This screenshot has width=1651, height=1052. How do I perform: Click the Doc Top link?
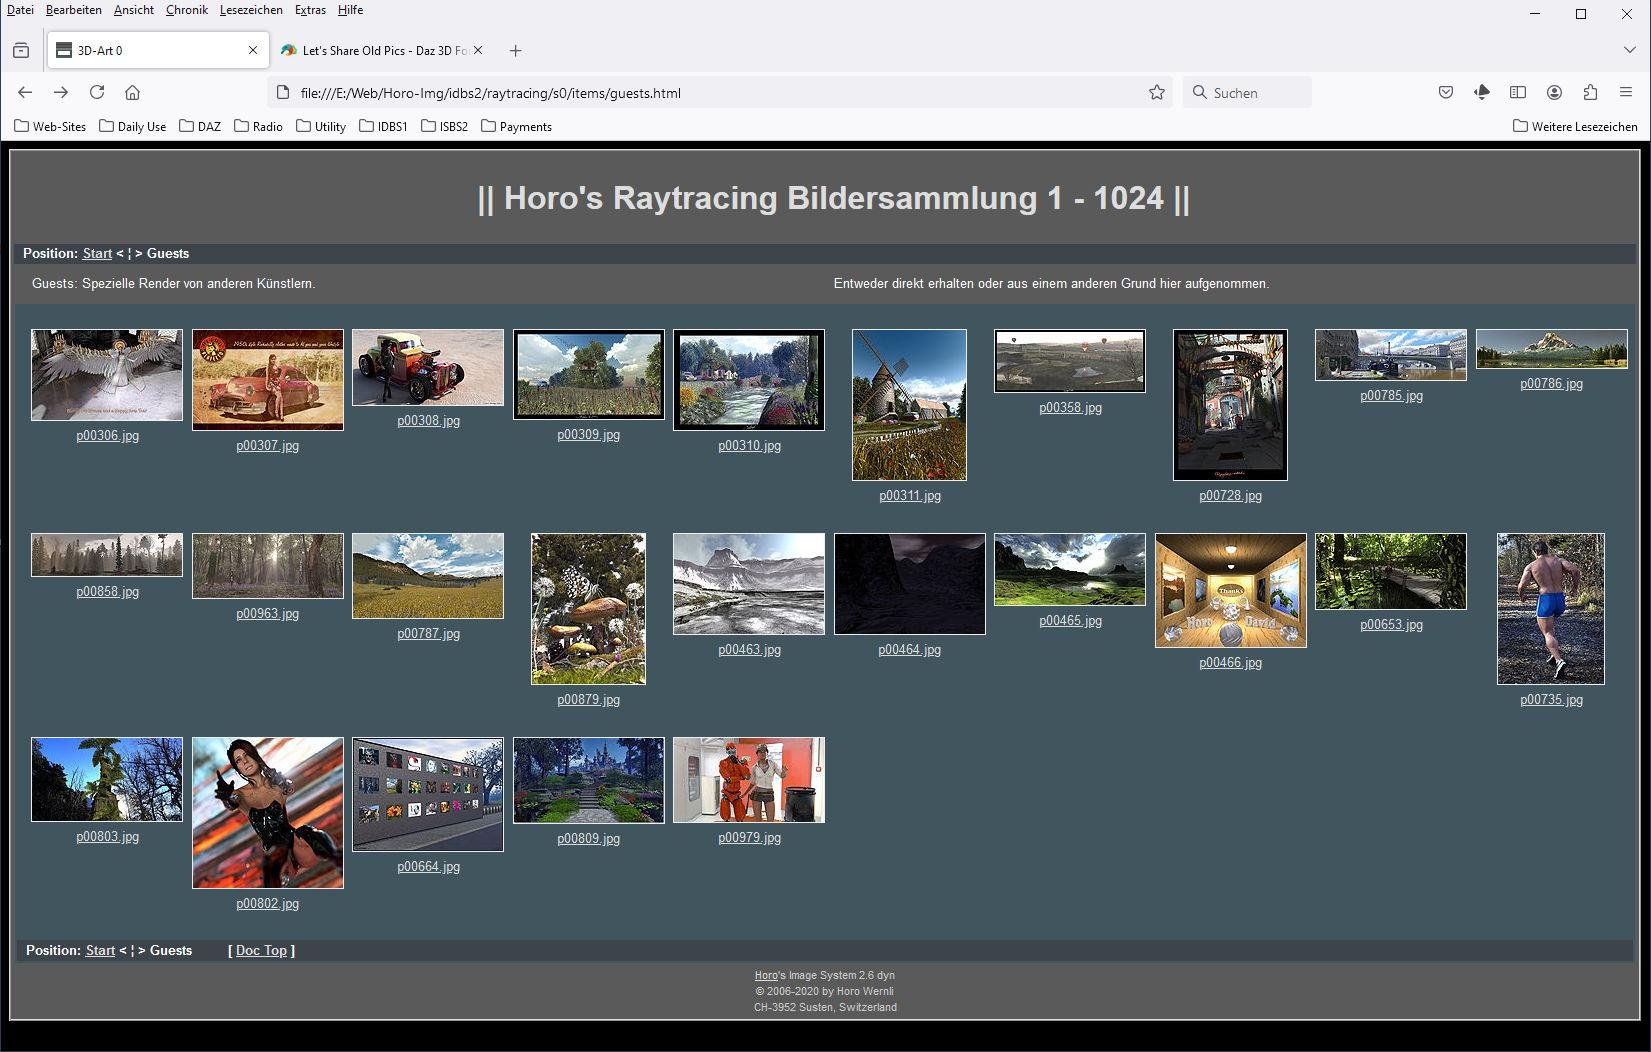pyautogui.click(x=261, y=950)
